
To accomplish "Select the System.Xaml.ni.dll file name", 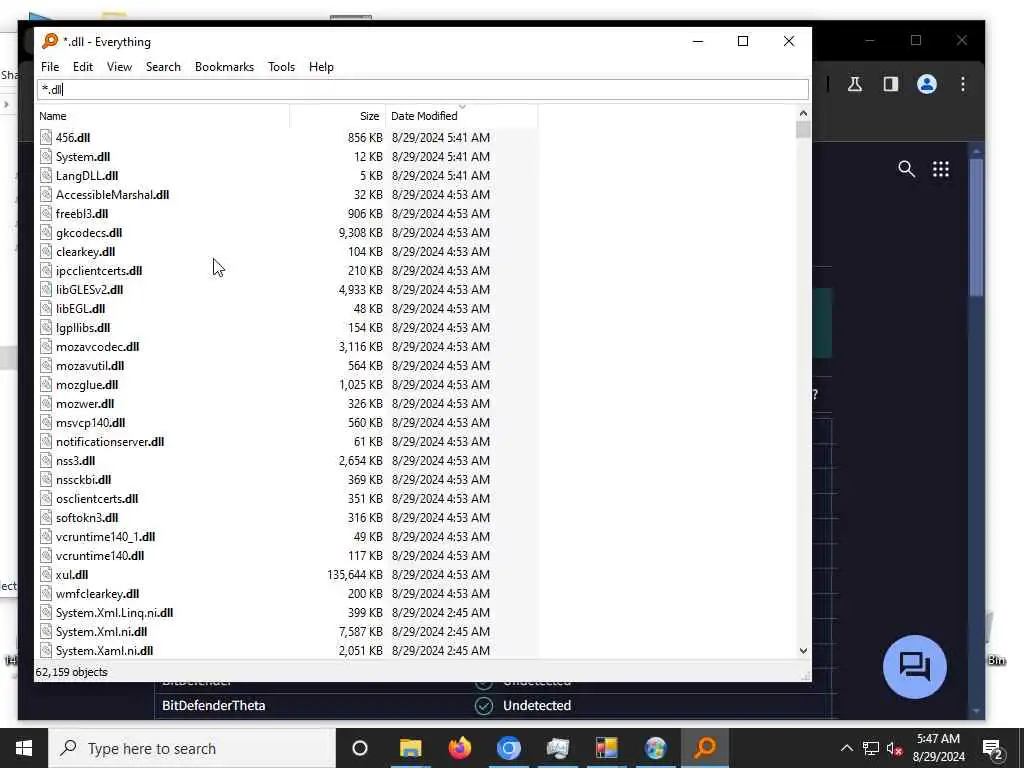I will coord(104,650).
